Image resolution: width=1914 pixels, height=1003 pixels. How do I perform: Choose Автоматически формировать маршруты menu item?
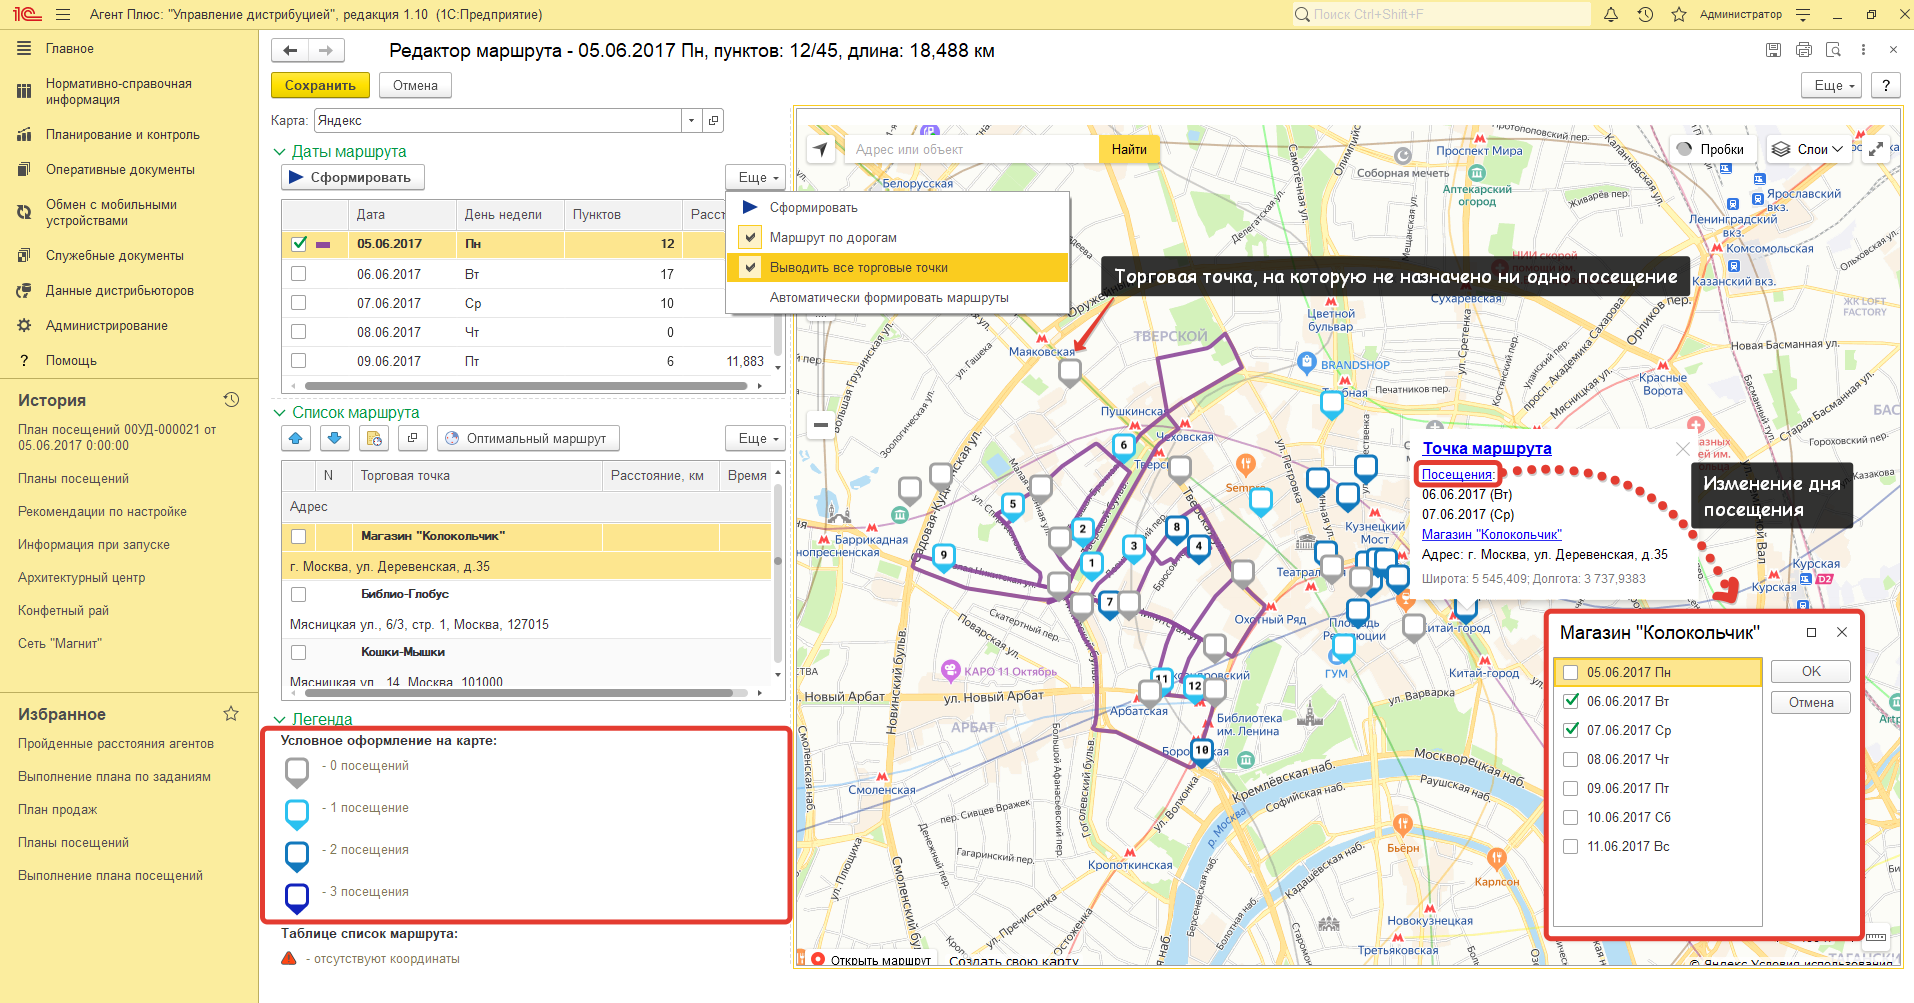(x=888, y=298)
